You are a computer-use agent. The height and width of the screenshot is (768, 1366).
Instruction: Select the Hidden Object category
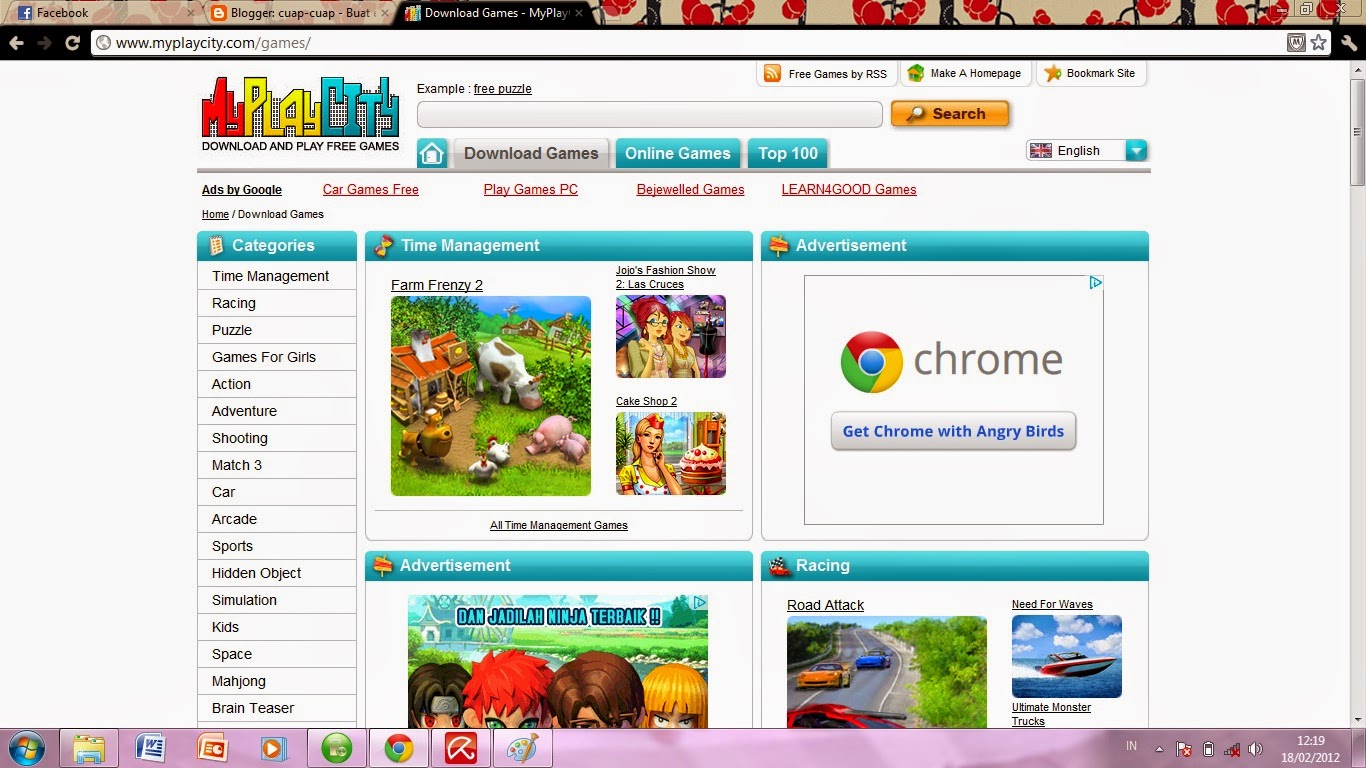[x=277, y=573]
